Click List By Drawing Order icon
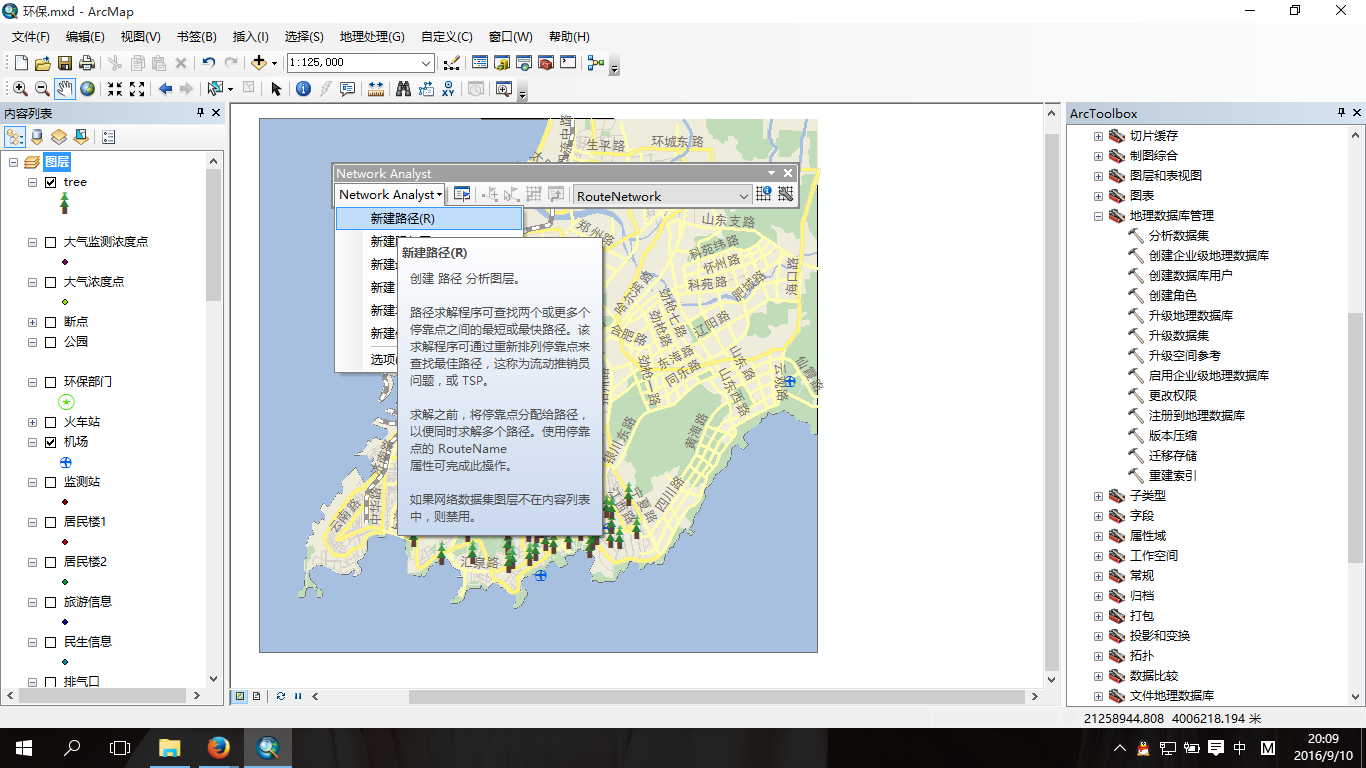Viewport: 1366px width, 768px height. click(15, 137)
